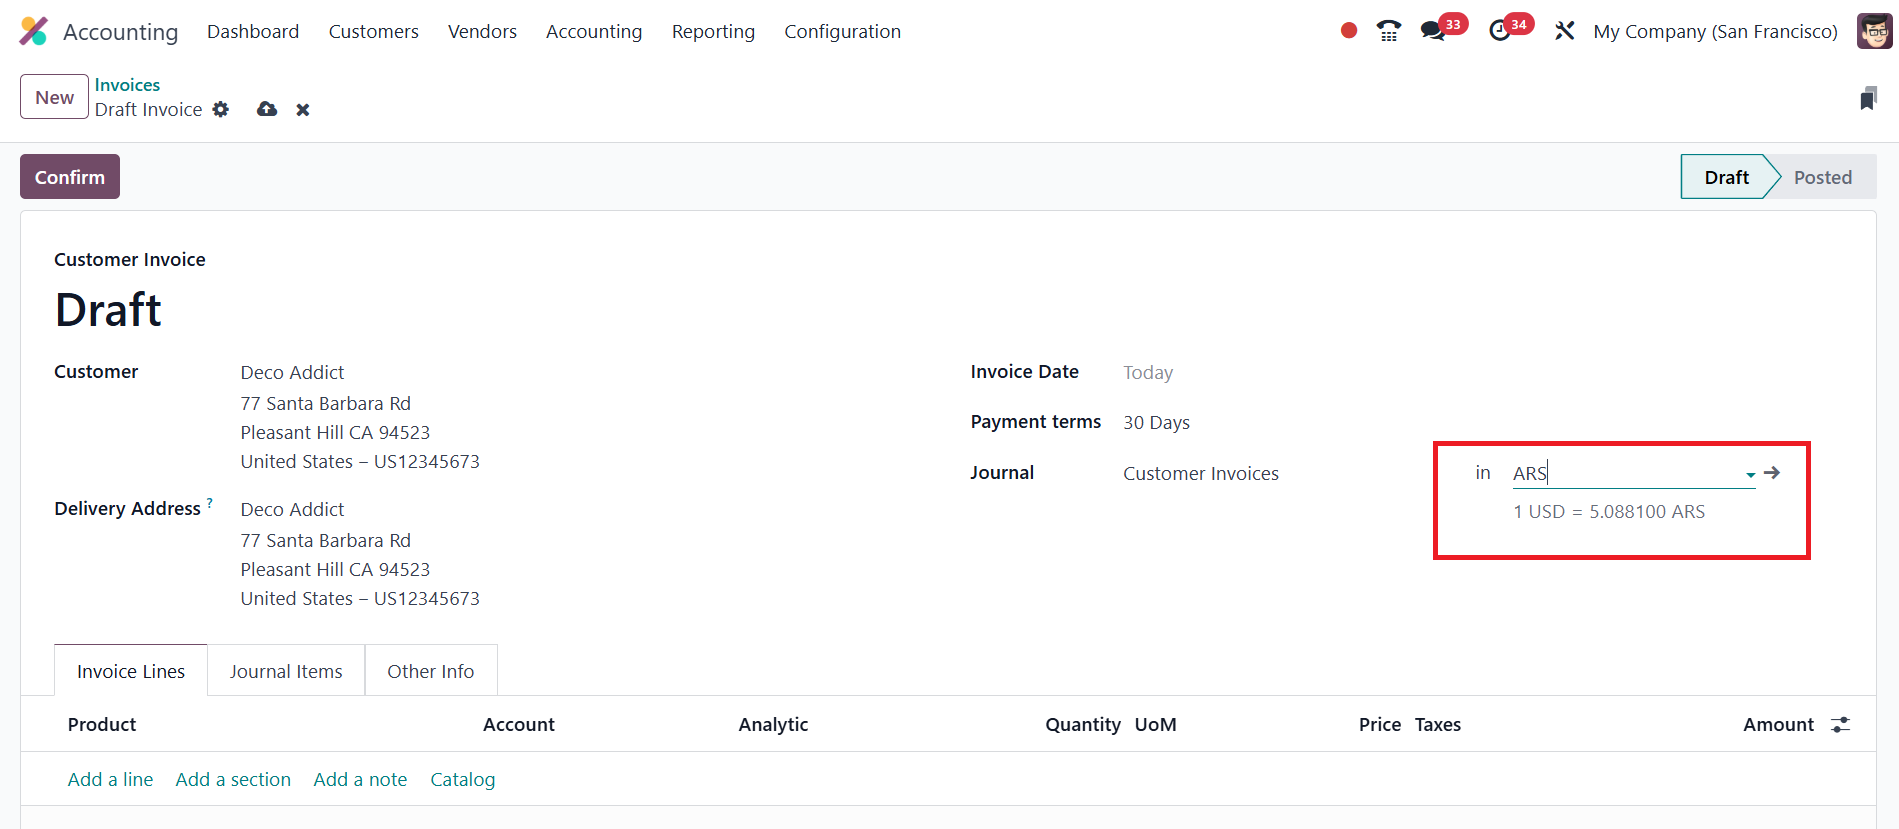Image resolution: width=1899 pixels, height=829 pixels.
Task: Open the activities clock icon
Action: click(1499, 31)
